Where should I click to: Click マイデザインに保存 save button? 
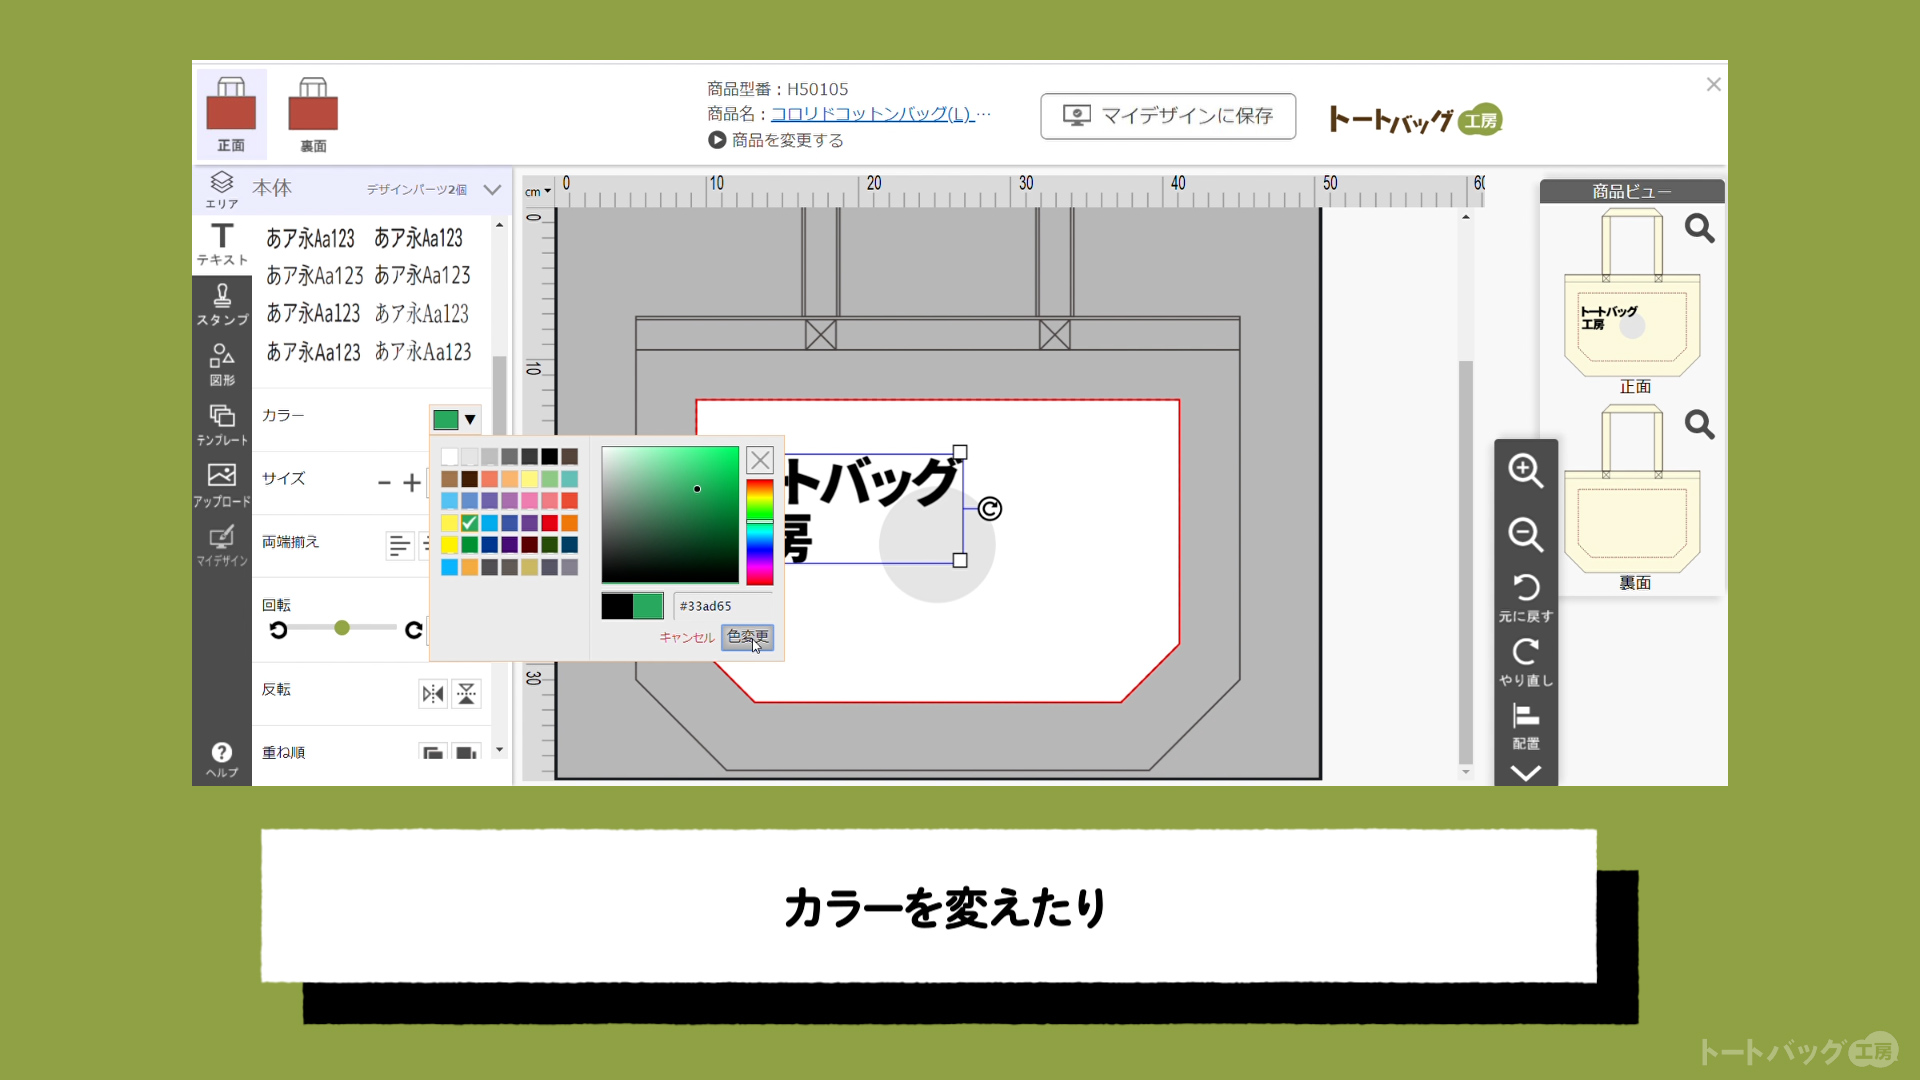click(1168, 116)
